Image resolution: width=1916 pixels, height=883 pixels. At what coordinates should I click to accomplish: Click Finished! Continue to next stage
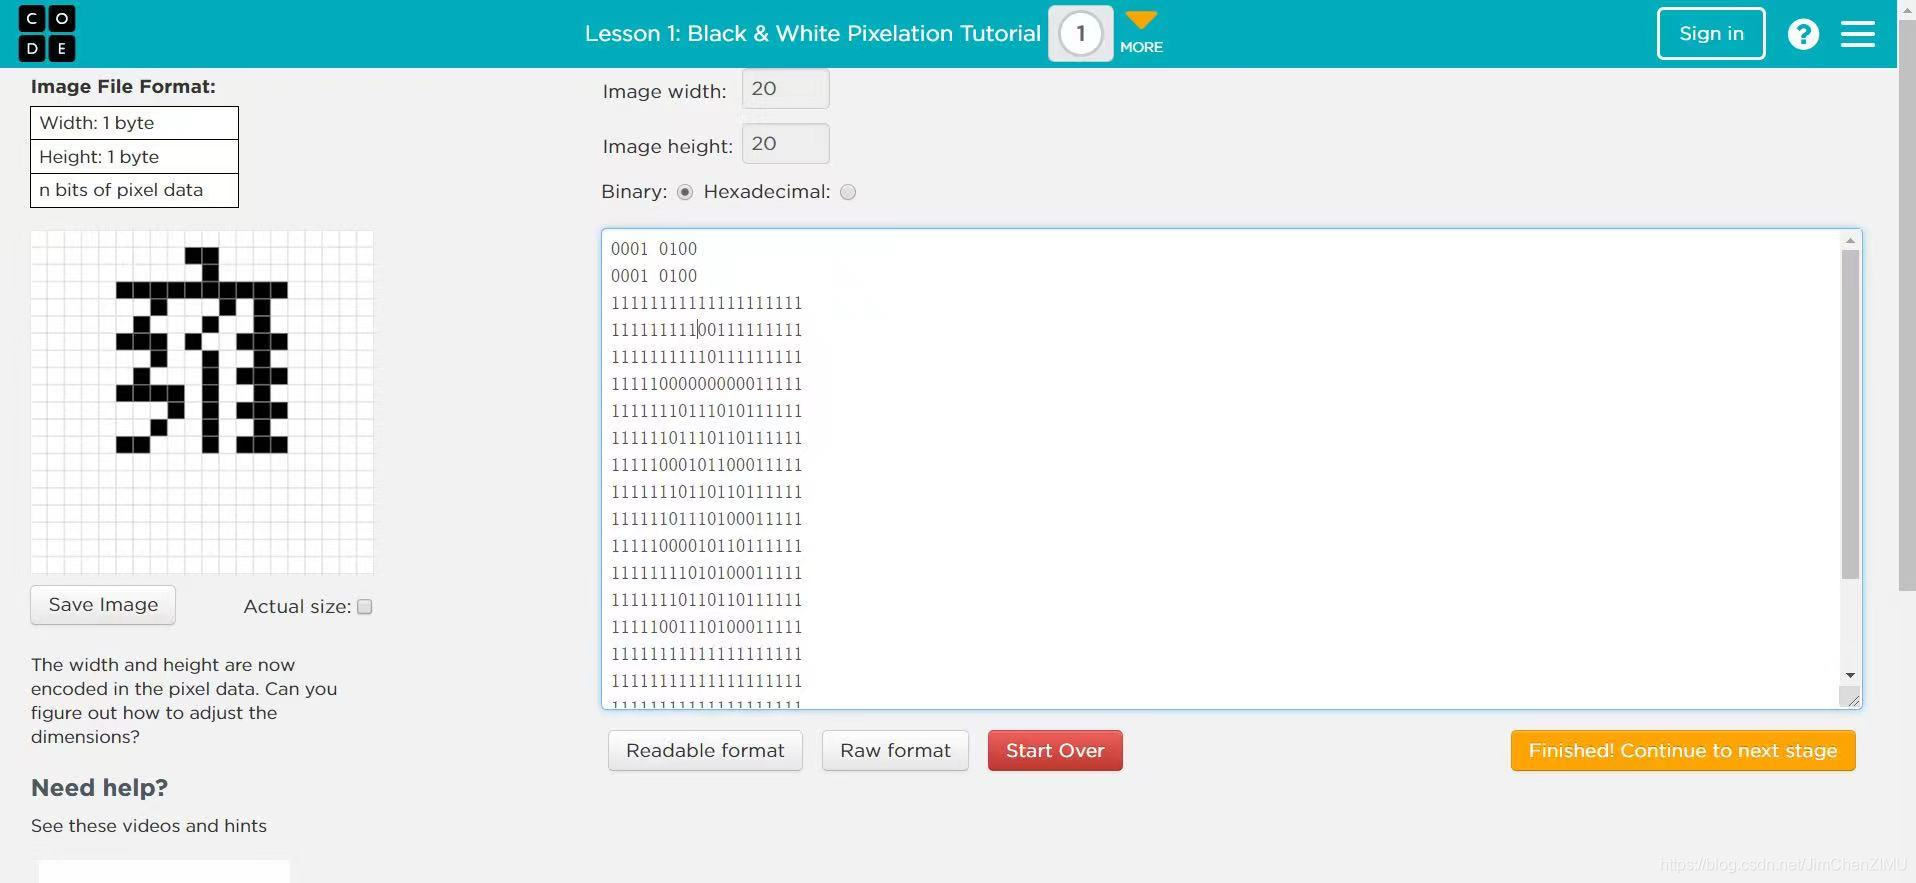point(1683,751)
